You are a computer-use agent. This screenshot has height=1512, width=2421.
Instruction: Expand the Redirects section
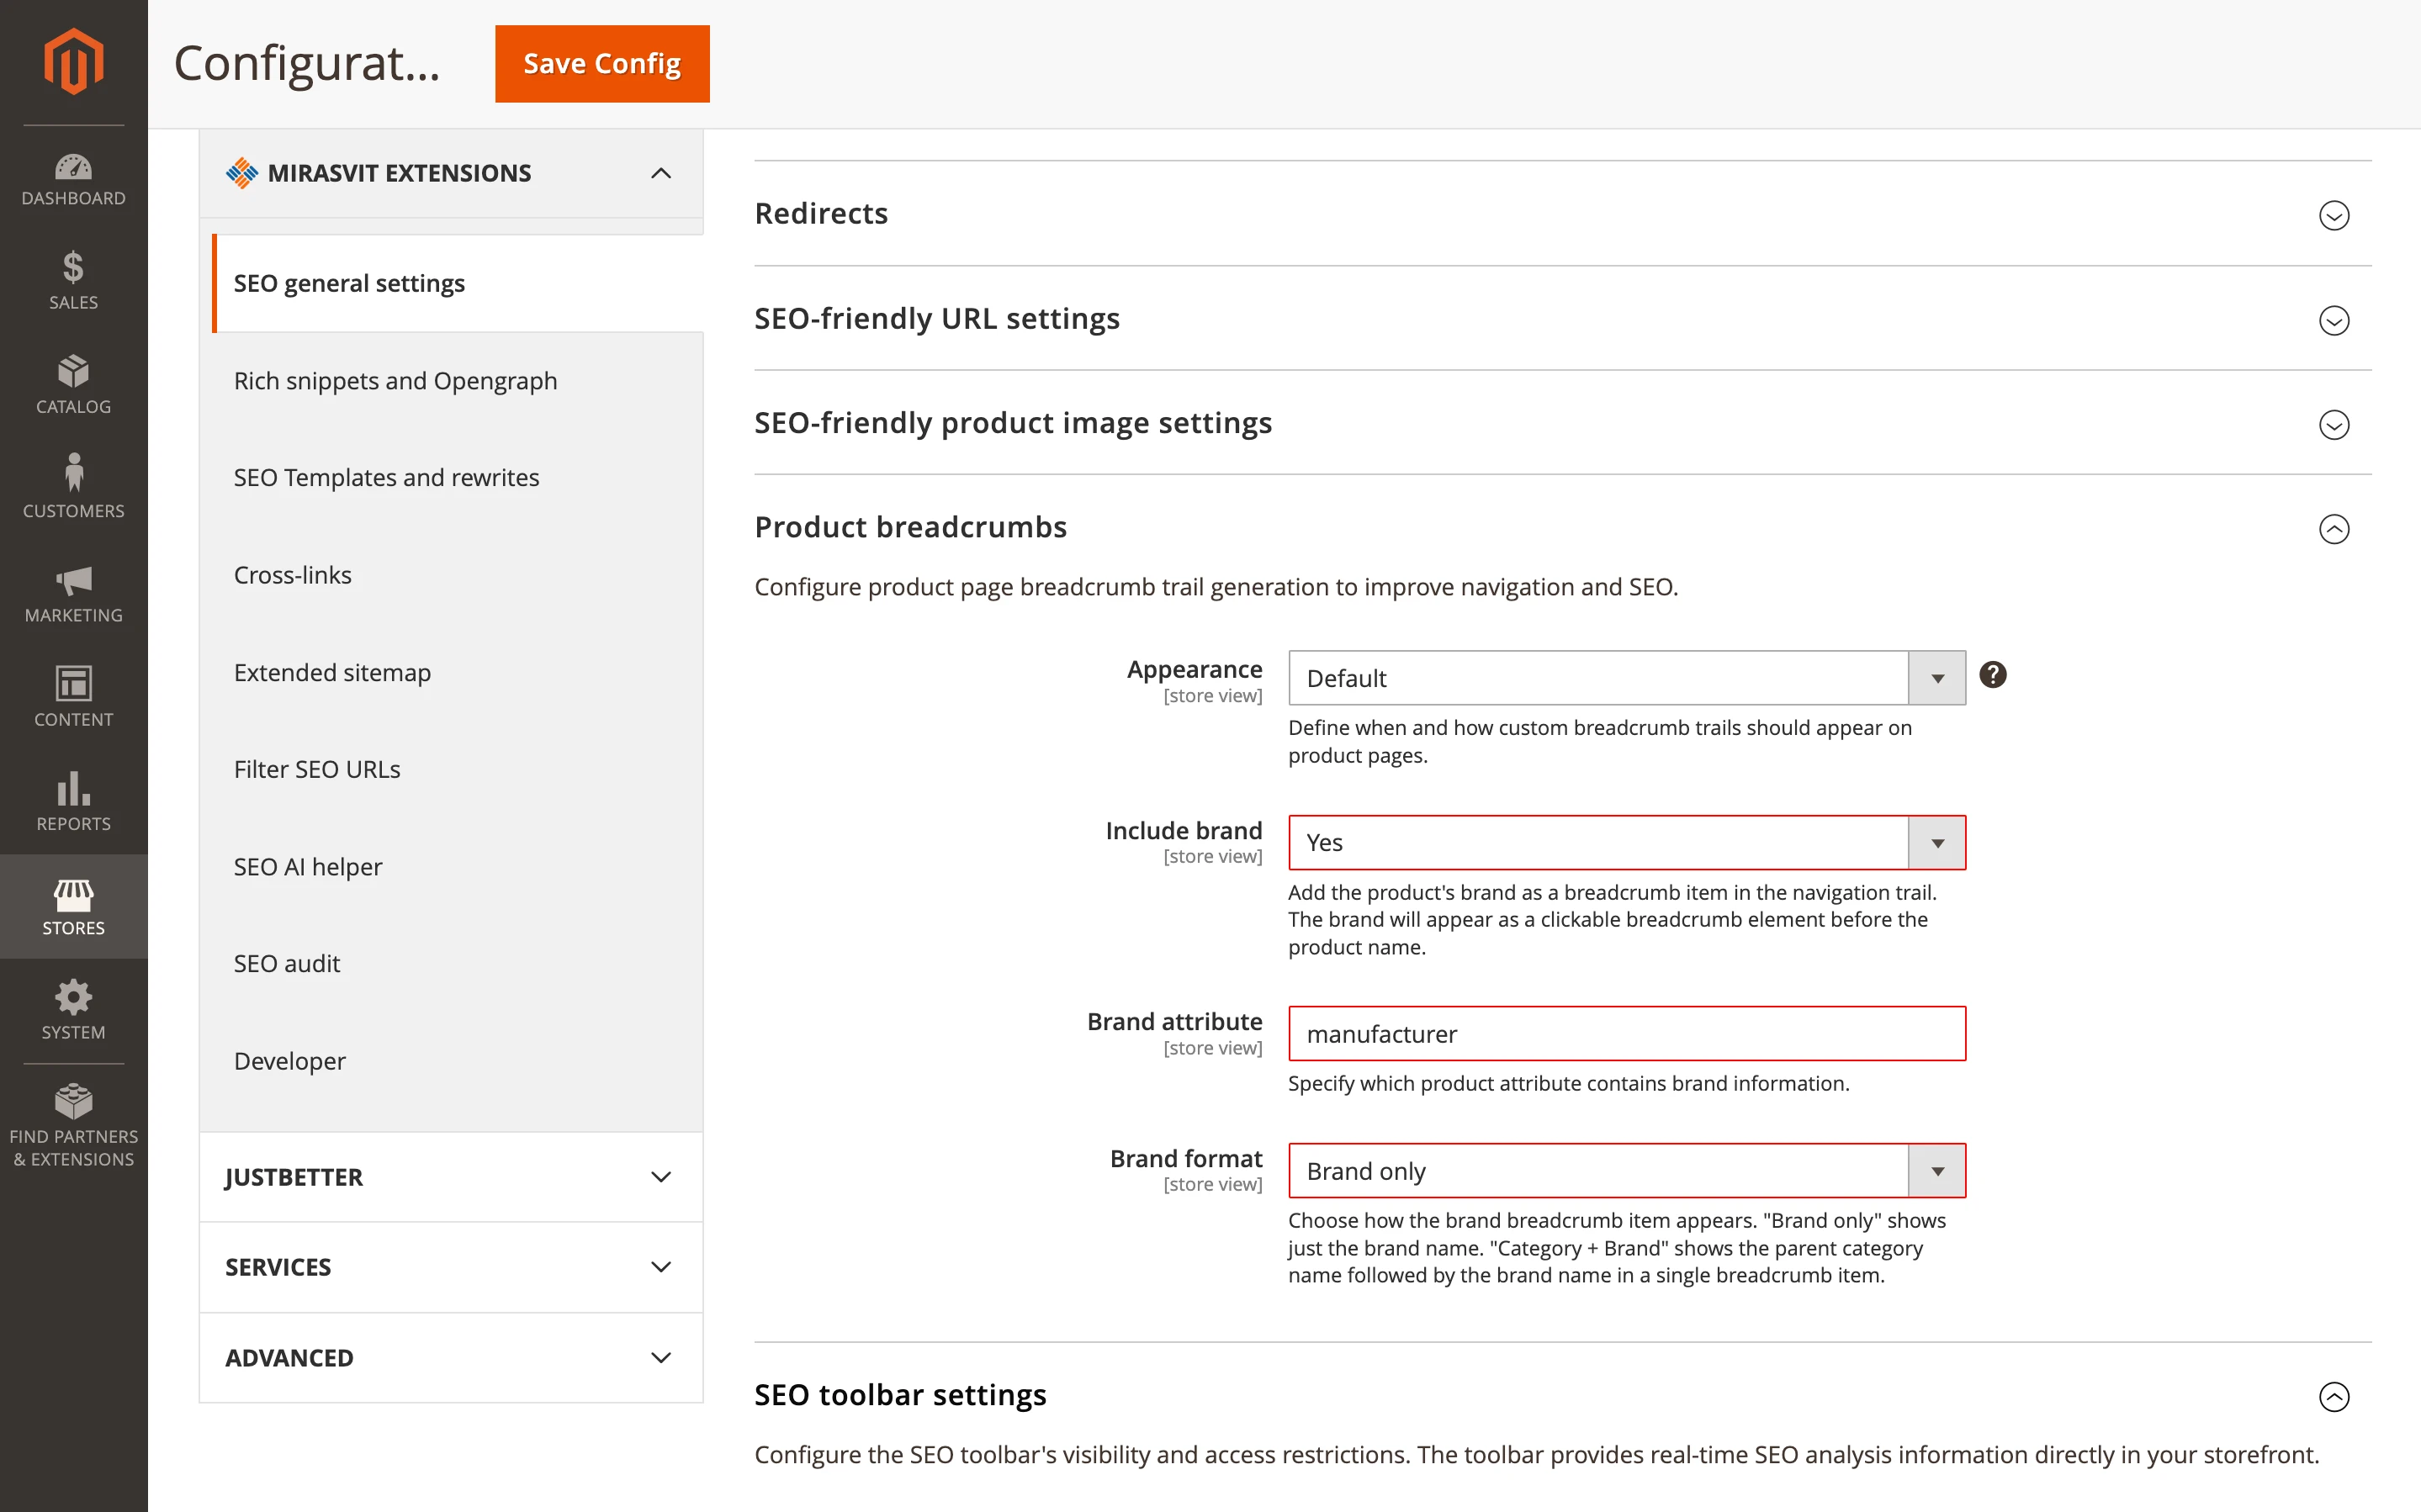click(x=2334, y=215)
